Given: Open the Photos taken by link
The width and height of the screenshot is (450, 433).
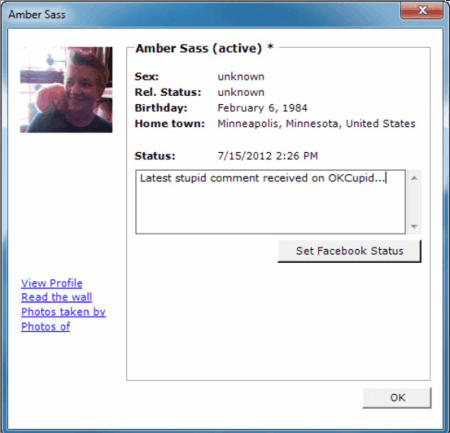Looking at the screenshot, I should [63, 312].
